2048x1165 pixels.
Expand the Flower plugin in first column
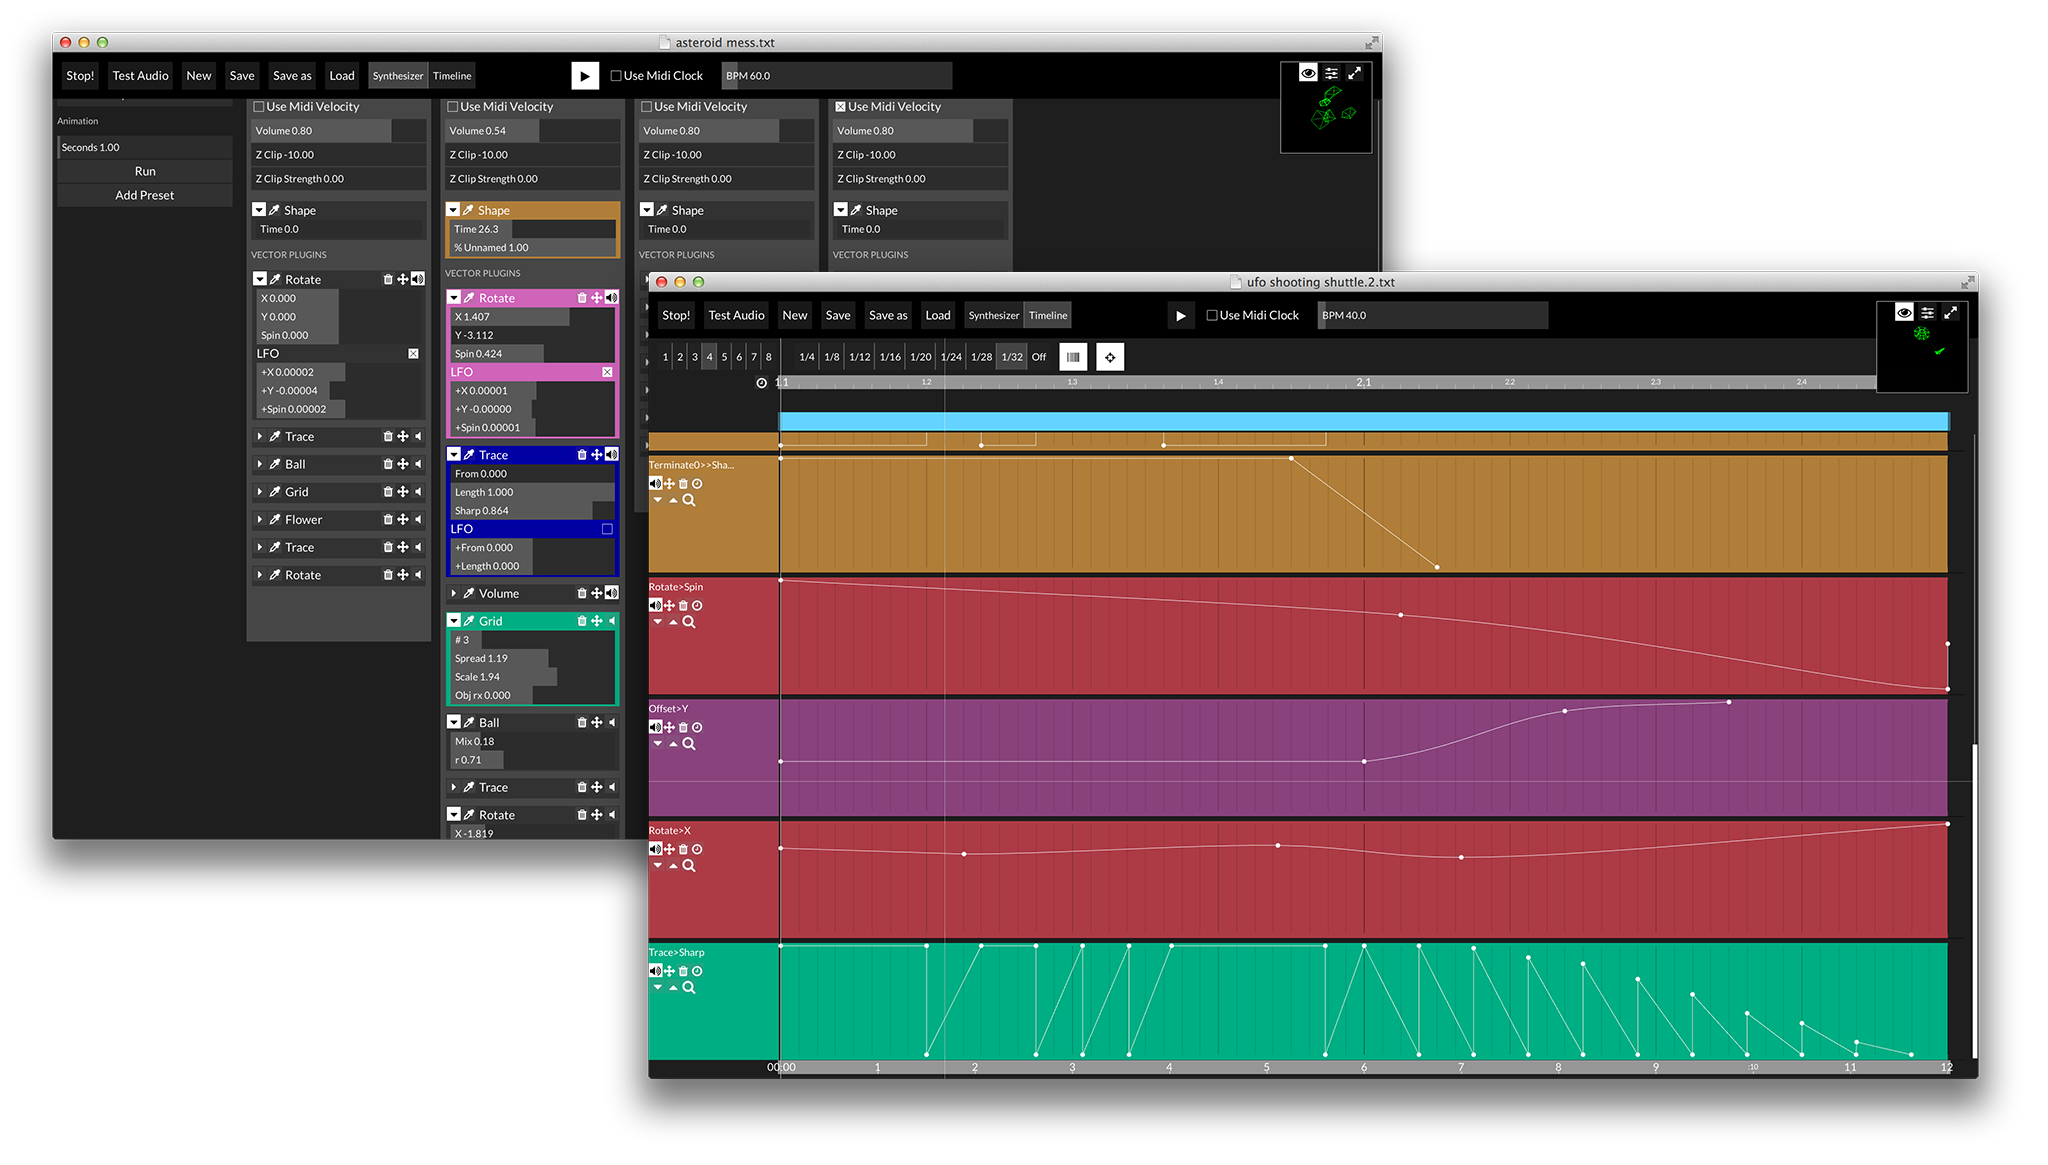click(x=260, y=520)
